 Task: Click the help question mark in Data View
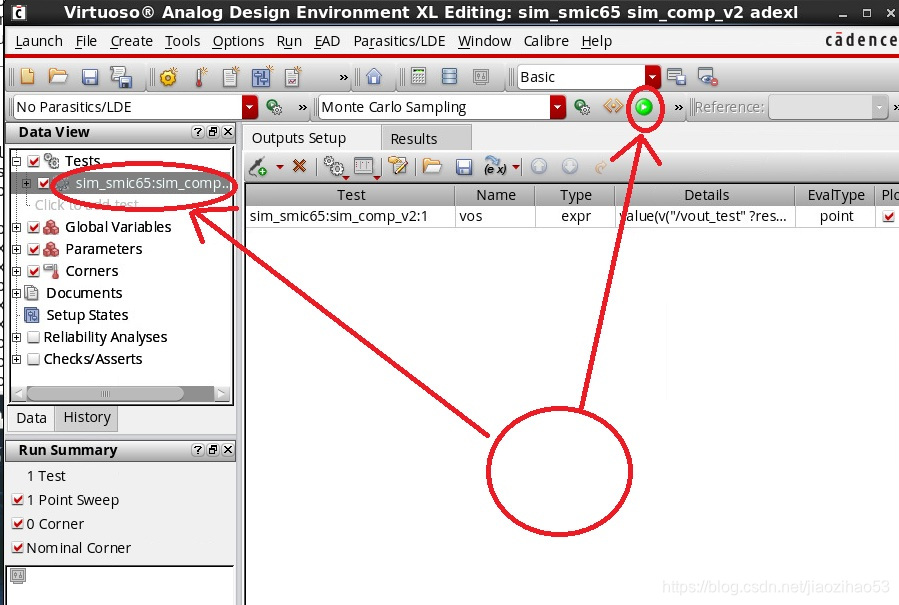(198, 132)
